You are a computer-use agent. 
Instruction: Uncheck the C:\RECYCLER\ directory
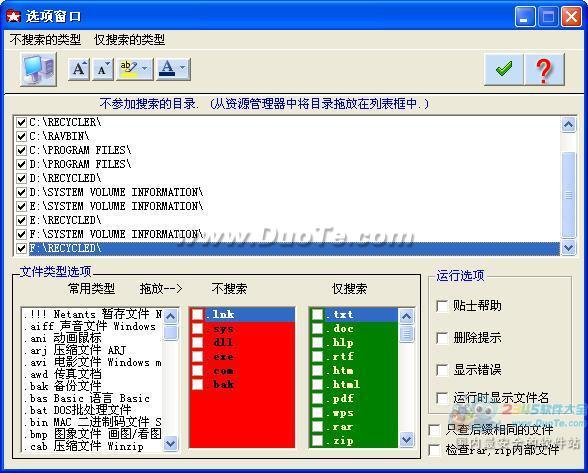[21, 123]
